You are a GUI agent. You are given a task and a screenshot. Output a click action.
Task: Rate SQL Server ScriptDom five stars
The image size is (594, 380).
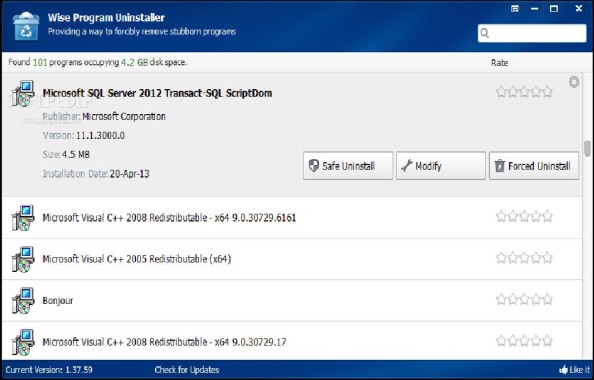point(548,92)
